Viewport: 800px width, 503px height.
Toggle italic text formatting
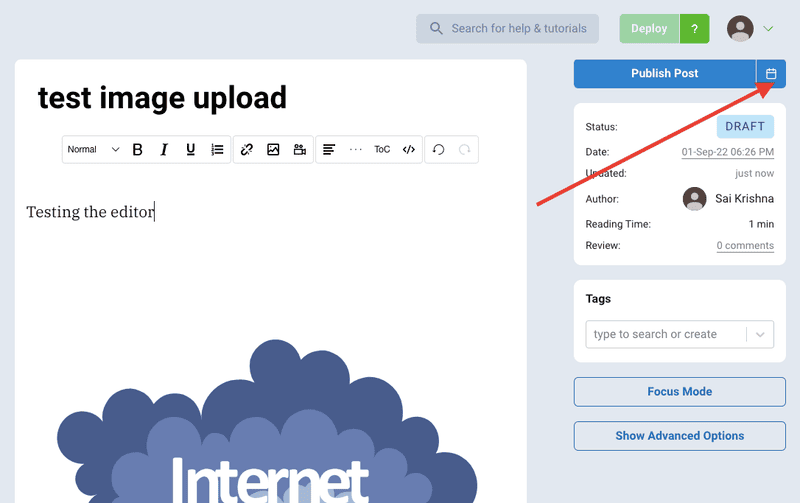tap(164, 150)
